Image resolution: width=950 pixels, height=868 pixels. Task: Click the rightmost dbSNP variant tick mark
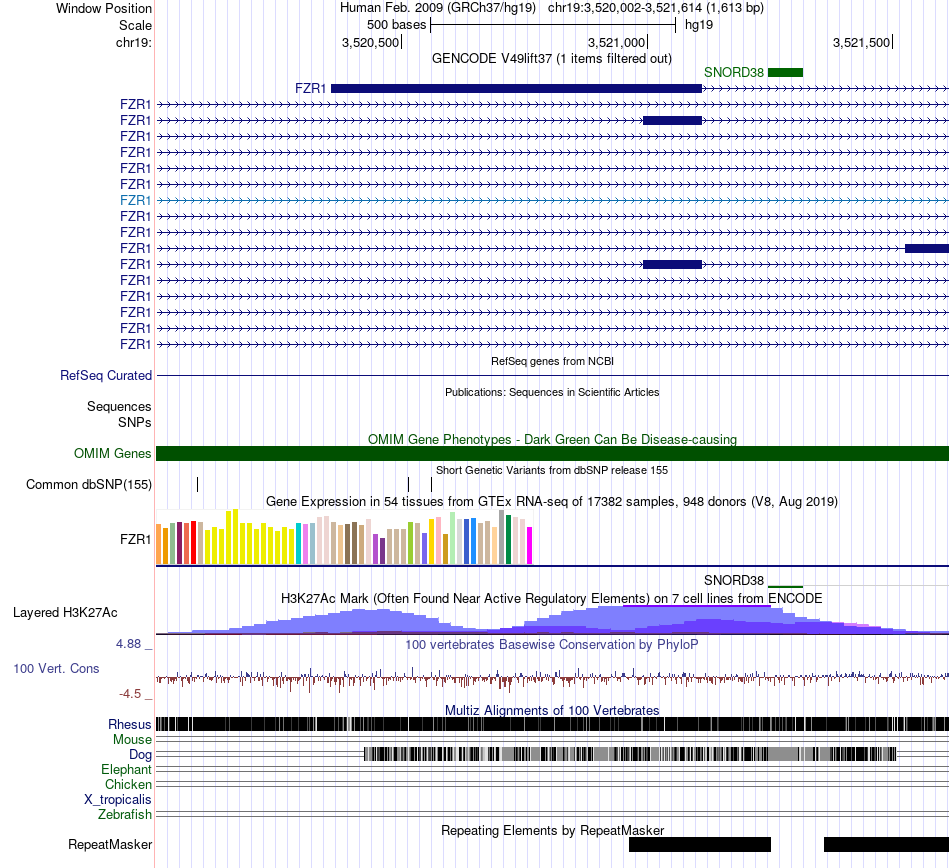(431, 485)
